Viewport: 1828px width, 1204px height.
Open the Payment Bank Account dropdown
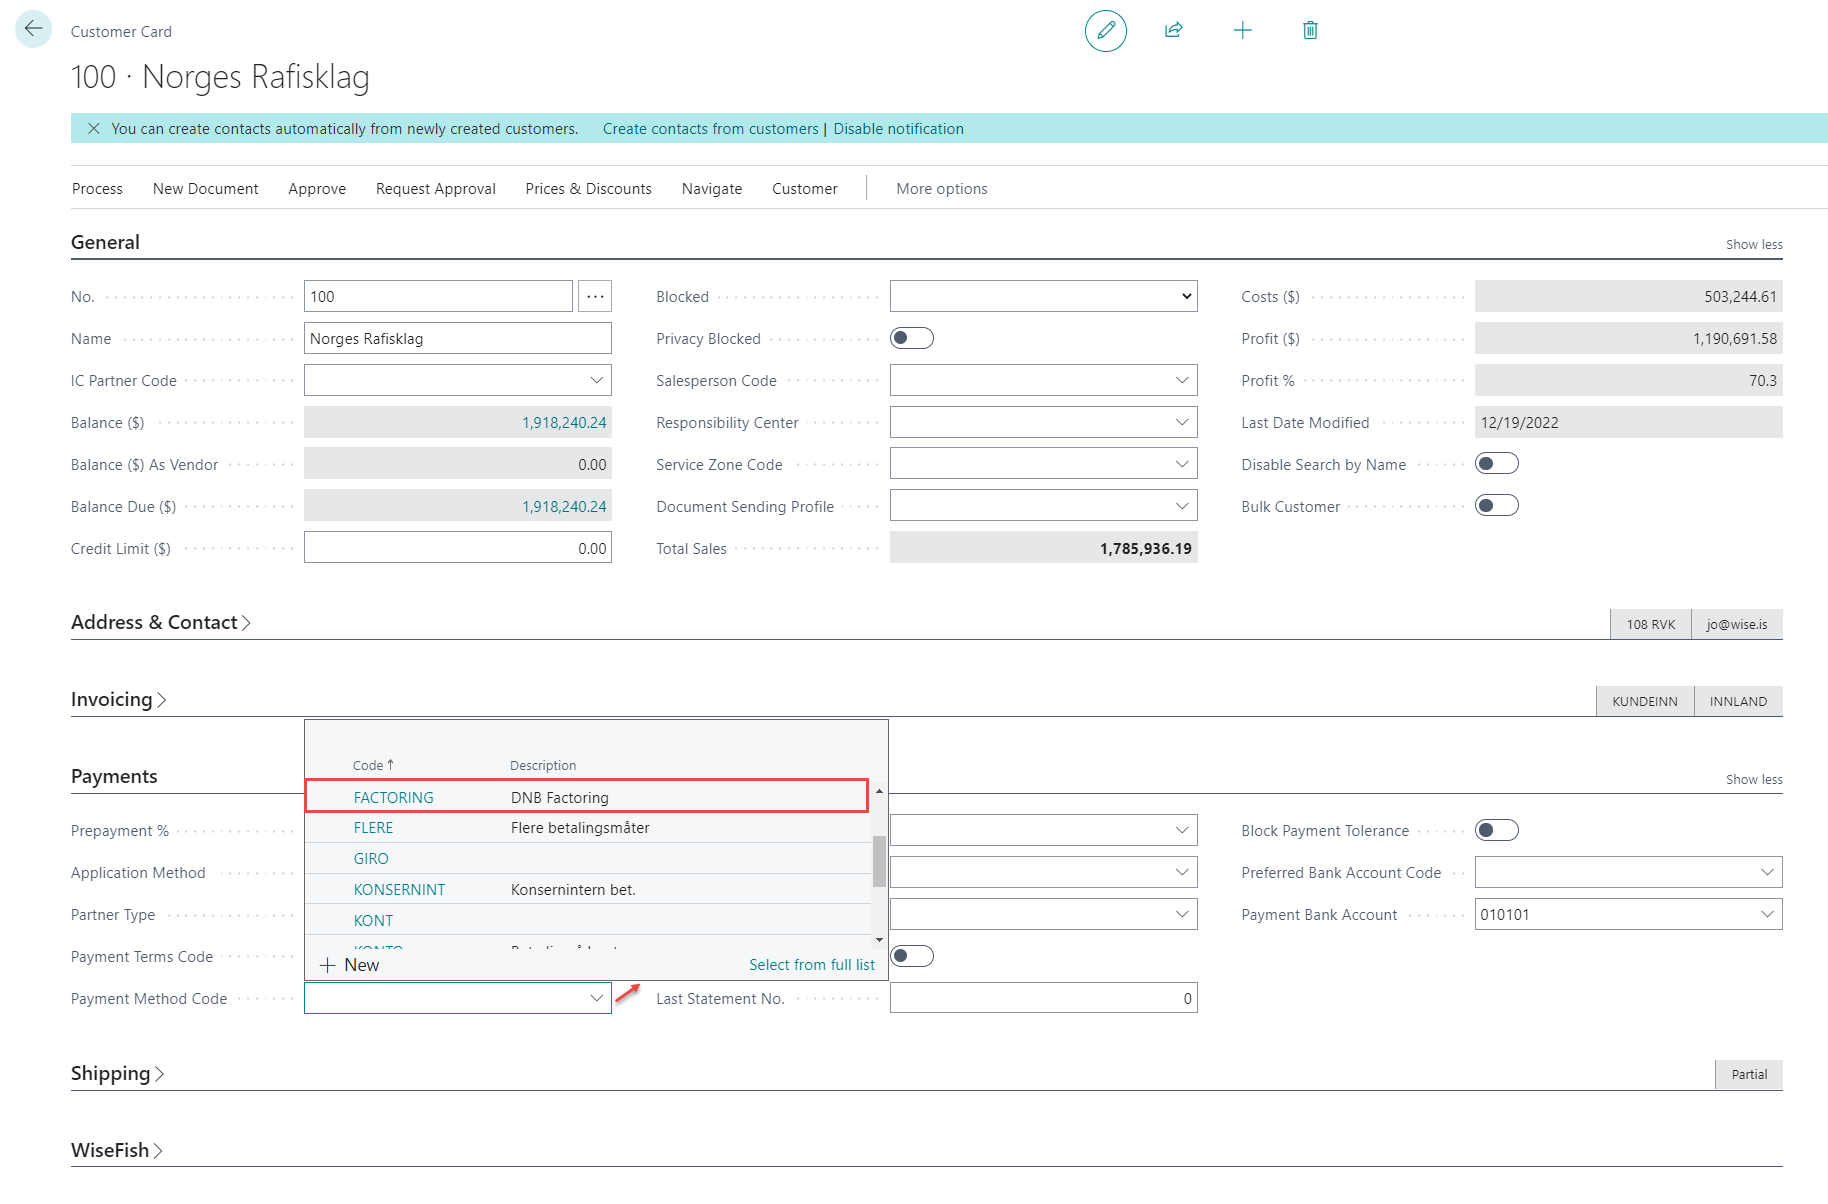point(1766,915)
